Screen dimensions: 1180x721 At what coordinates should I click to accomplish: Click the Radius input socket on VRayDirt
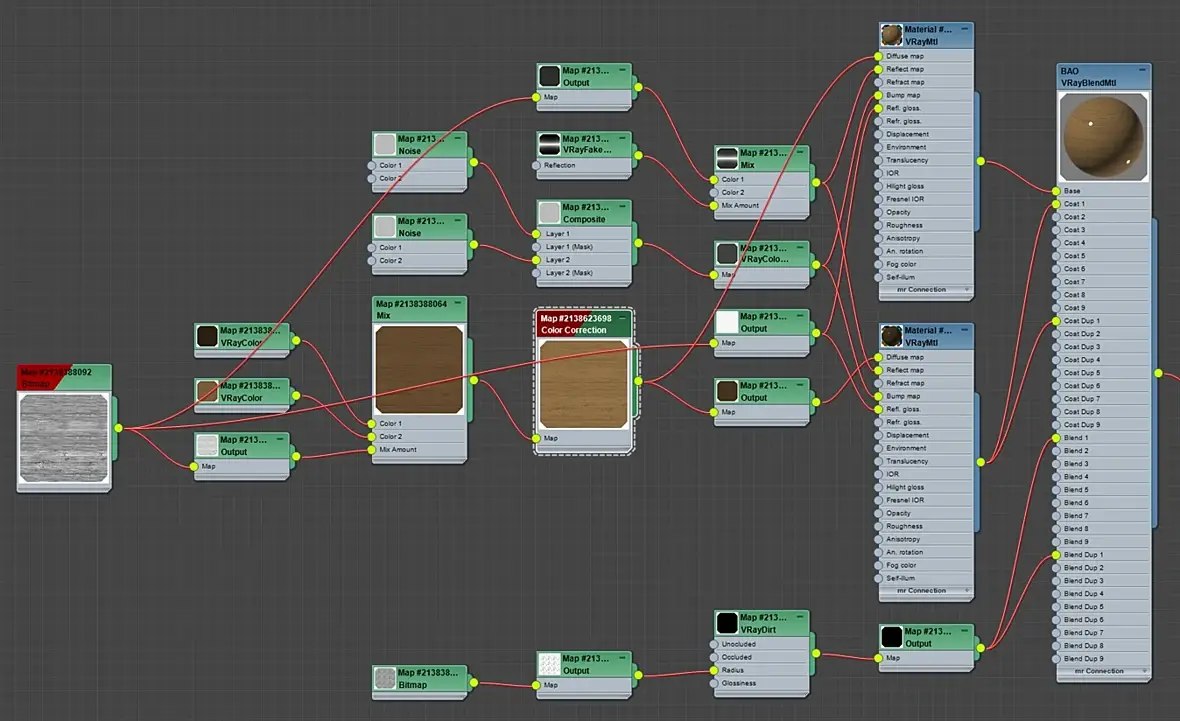pos(714,670)
